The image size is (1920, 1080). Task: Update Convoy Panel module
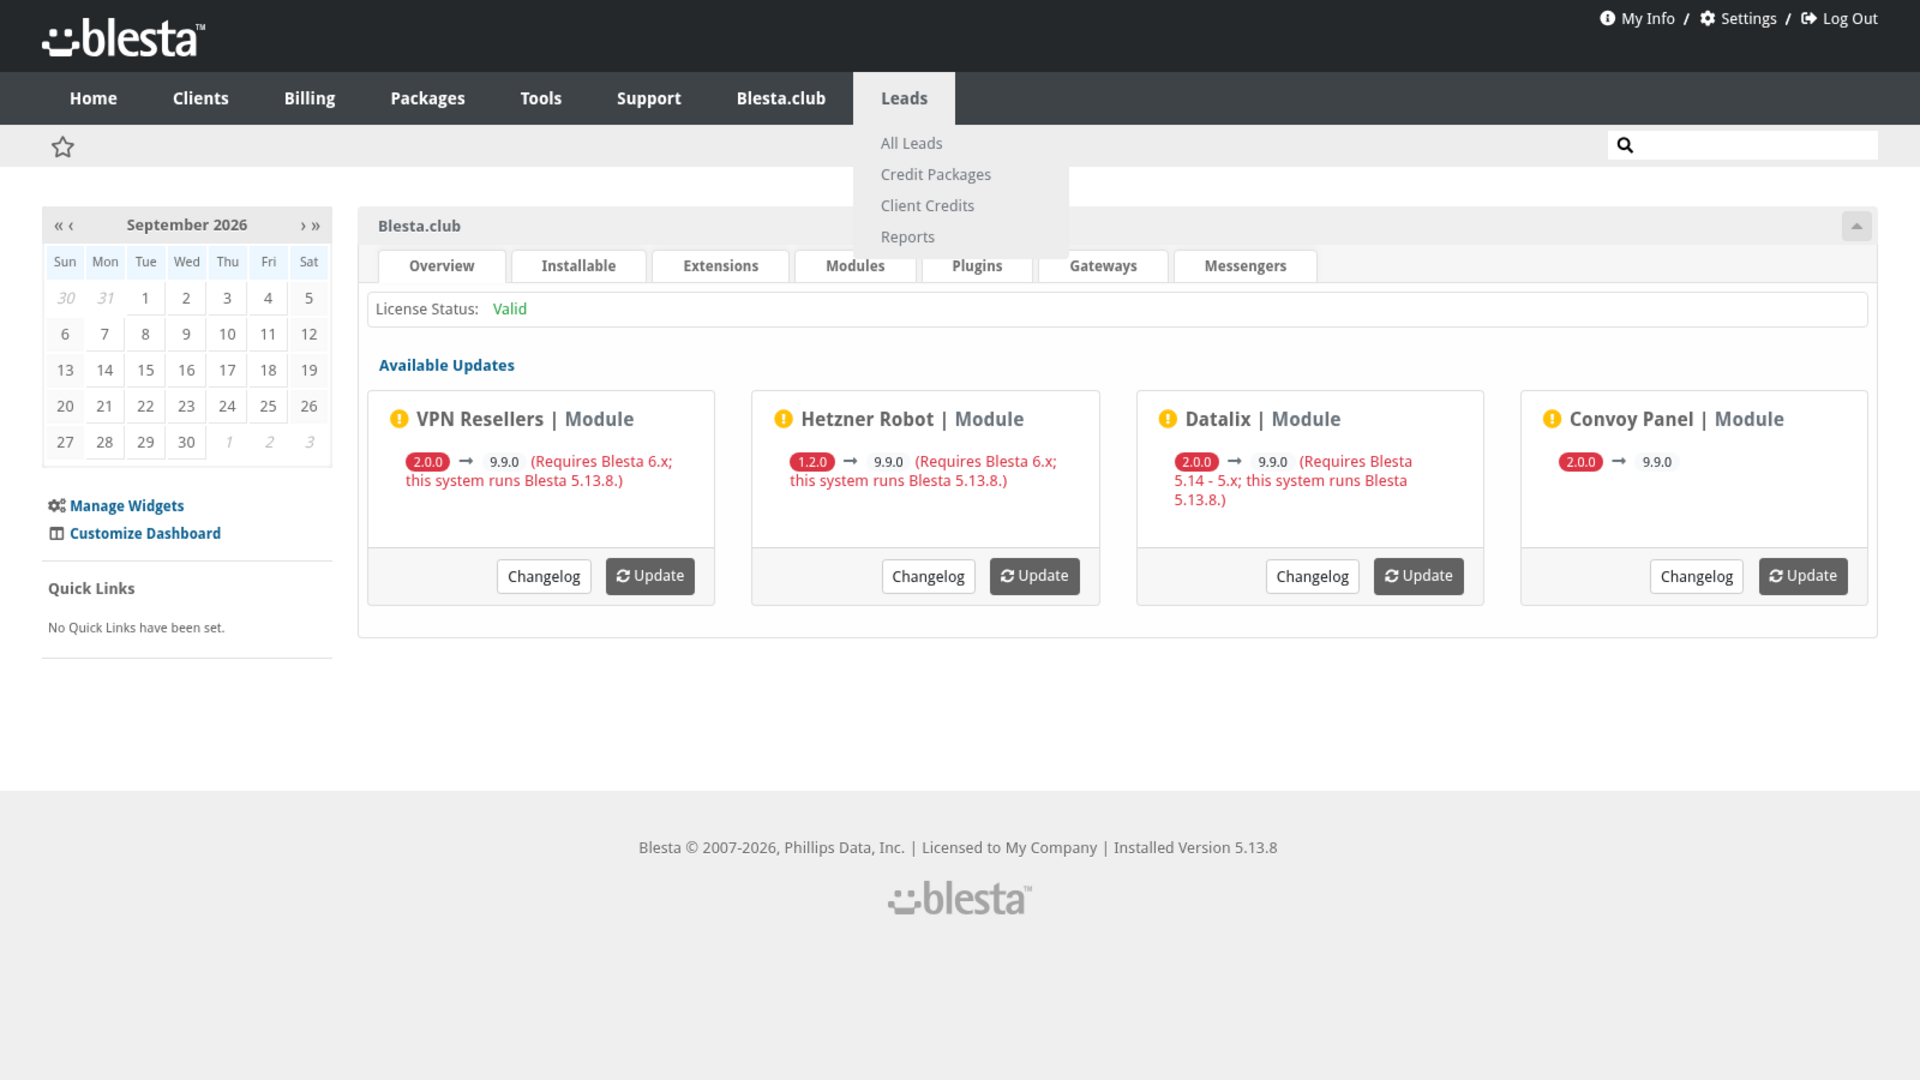(x=1802, y=576)
